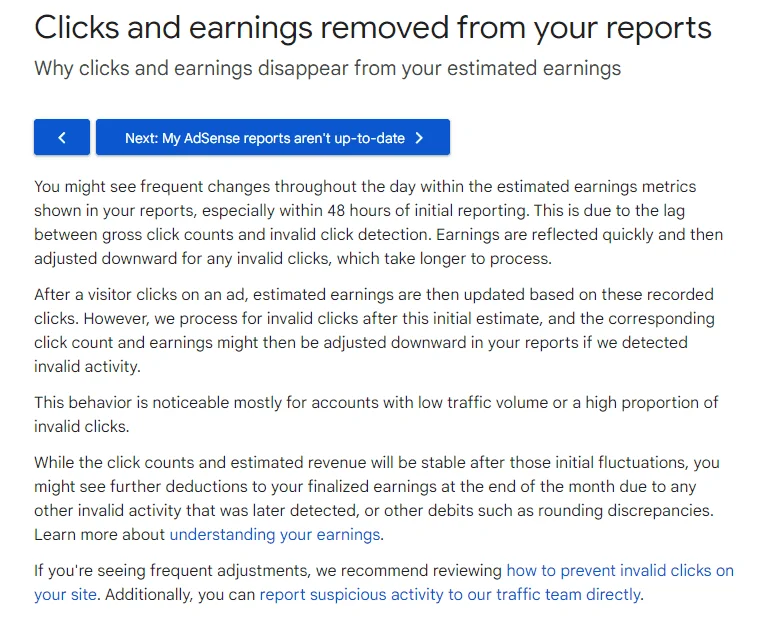Click paragraph starting 'After a visitor clicks on an ad'
The image size is (769, 624).
(x=374, y=330)
